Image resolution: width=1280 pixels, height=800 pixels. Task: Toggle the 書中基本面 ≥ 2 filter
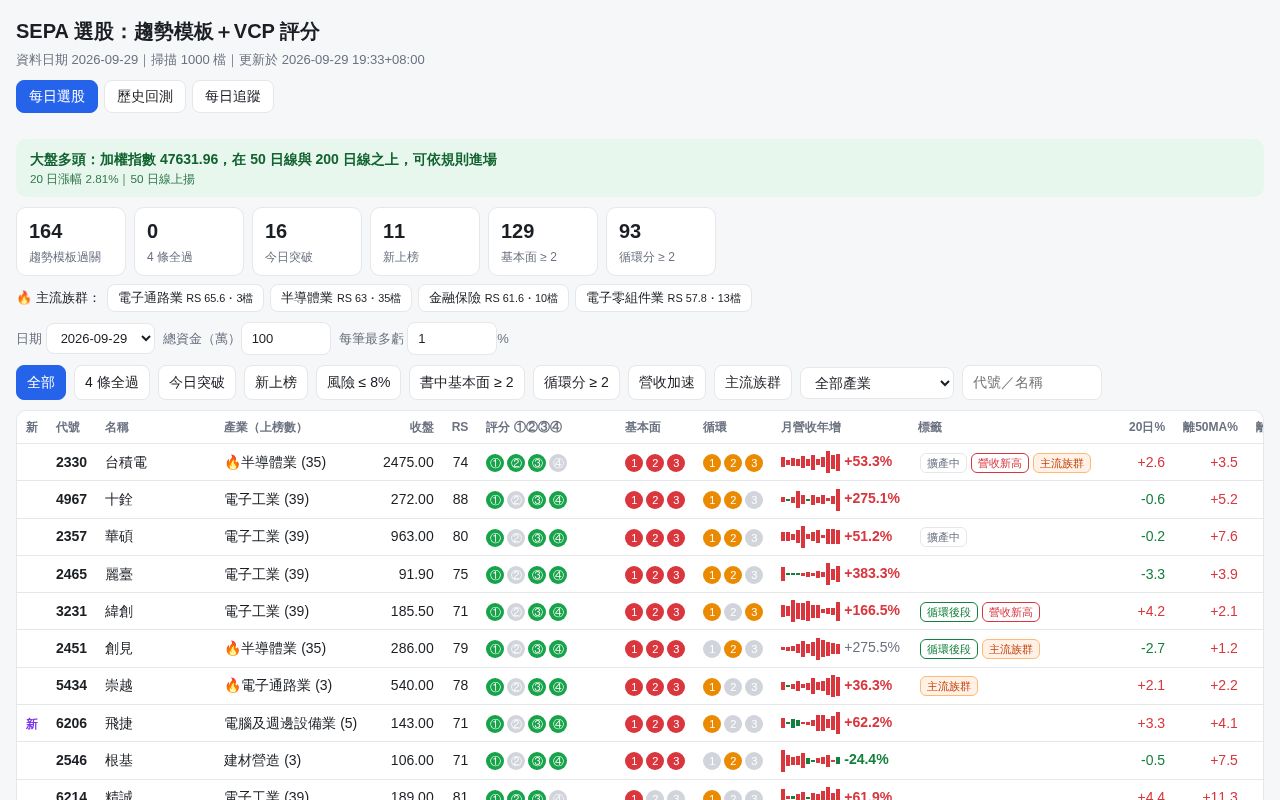pos(467,383)
